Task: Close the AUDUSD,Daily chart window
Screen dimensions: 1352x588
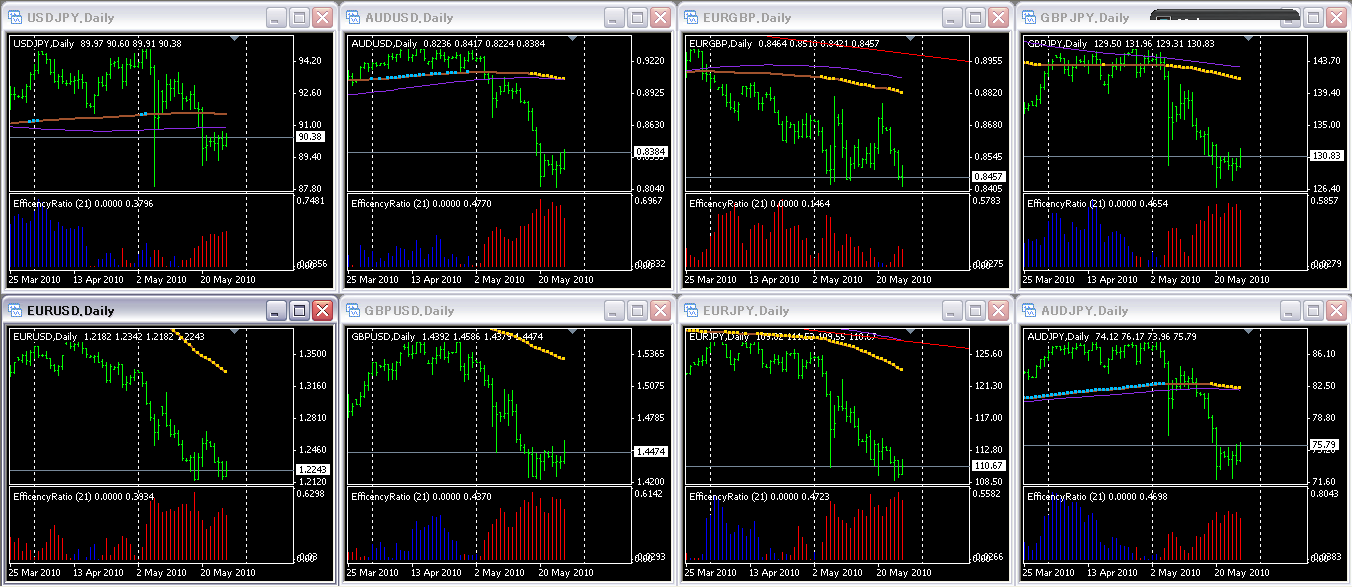Action: [660, 18]
